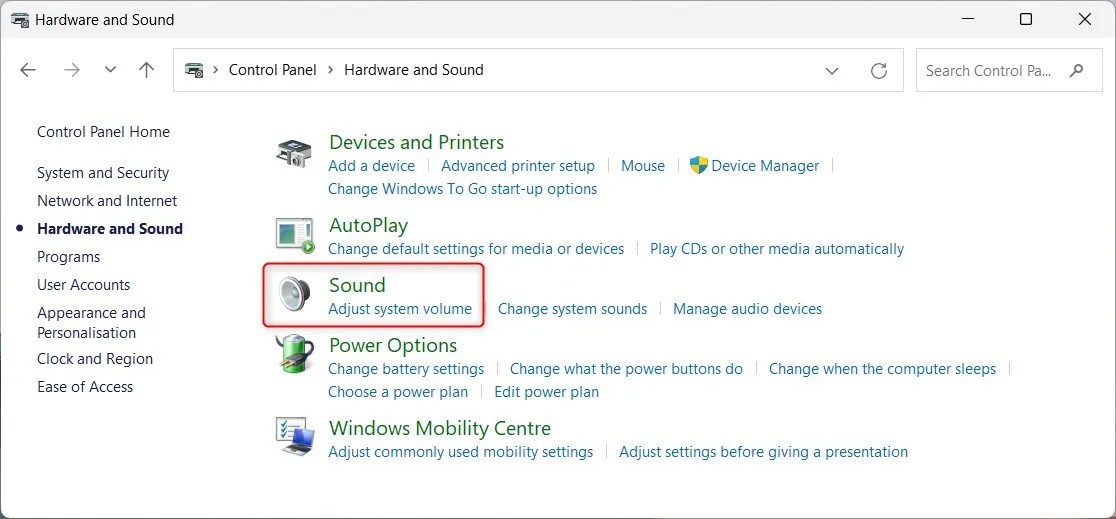Click the address bar Control Panel icon
This screenshot has width=1116, height=519.
194,70
